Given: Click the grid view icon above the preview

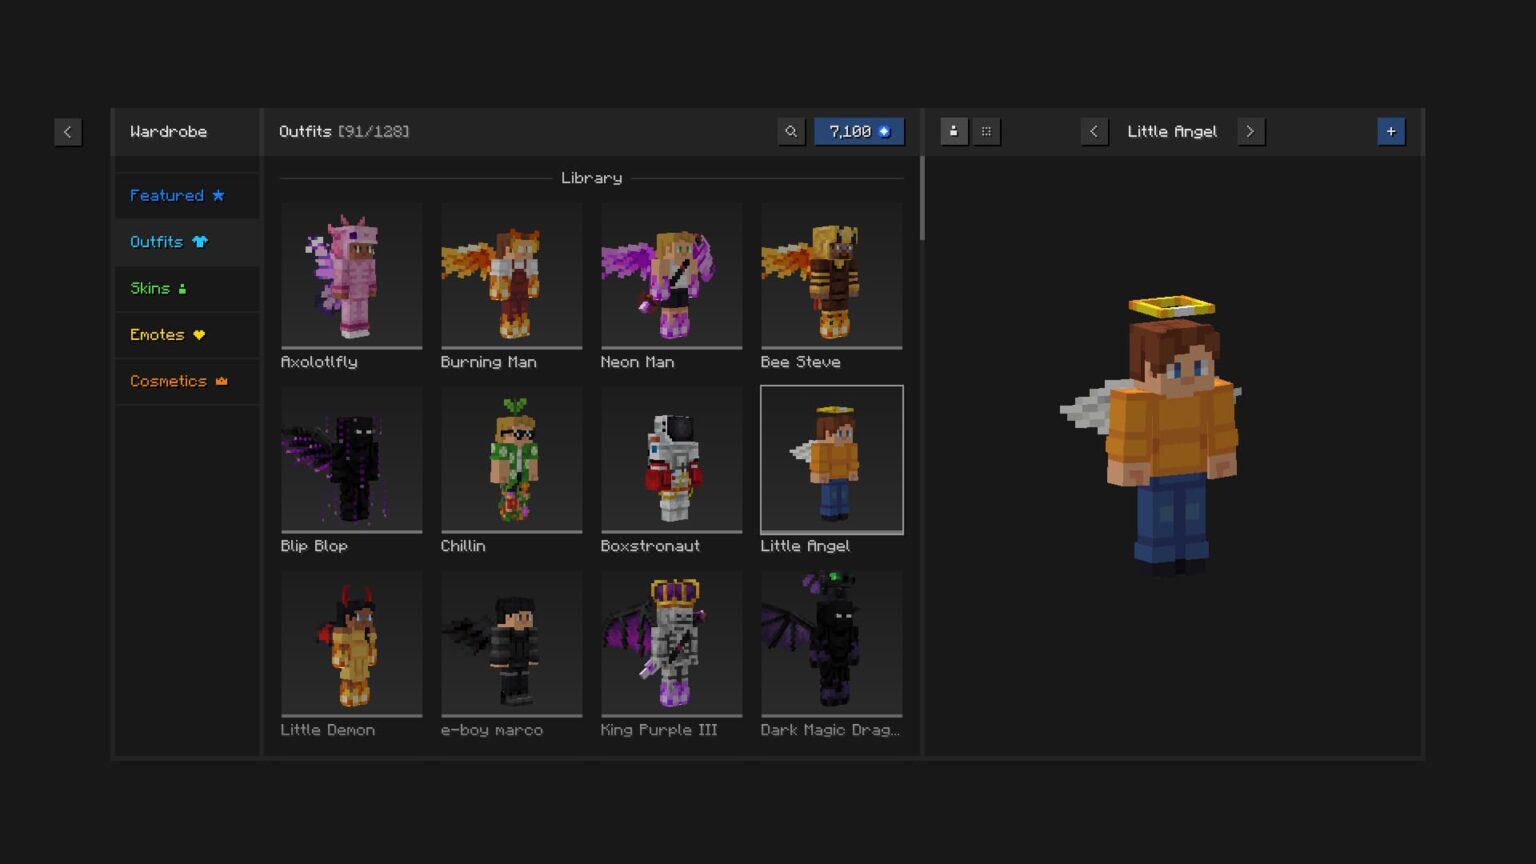Looking at the screenshot, I should tap(987, 131).
